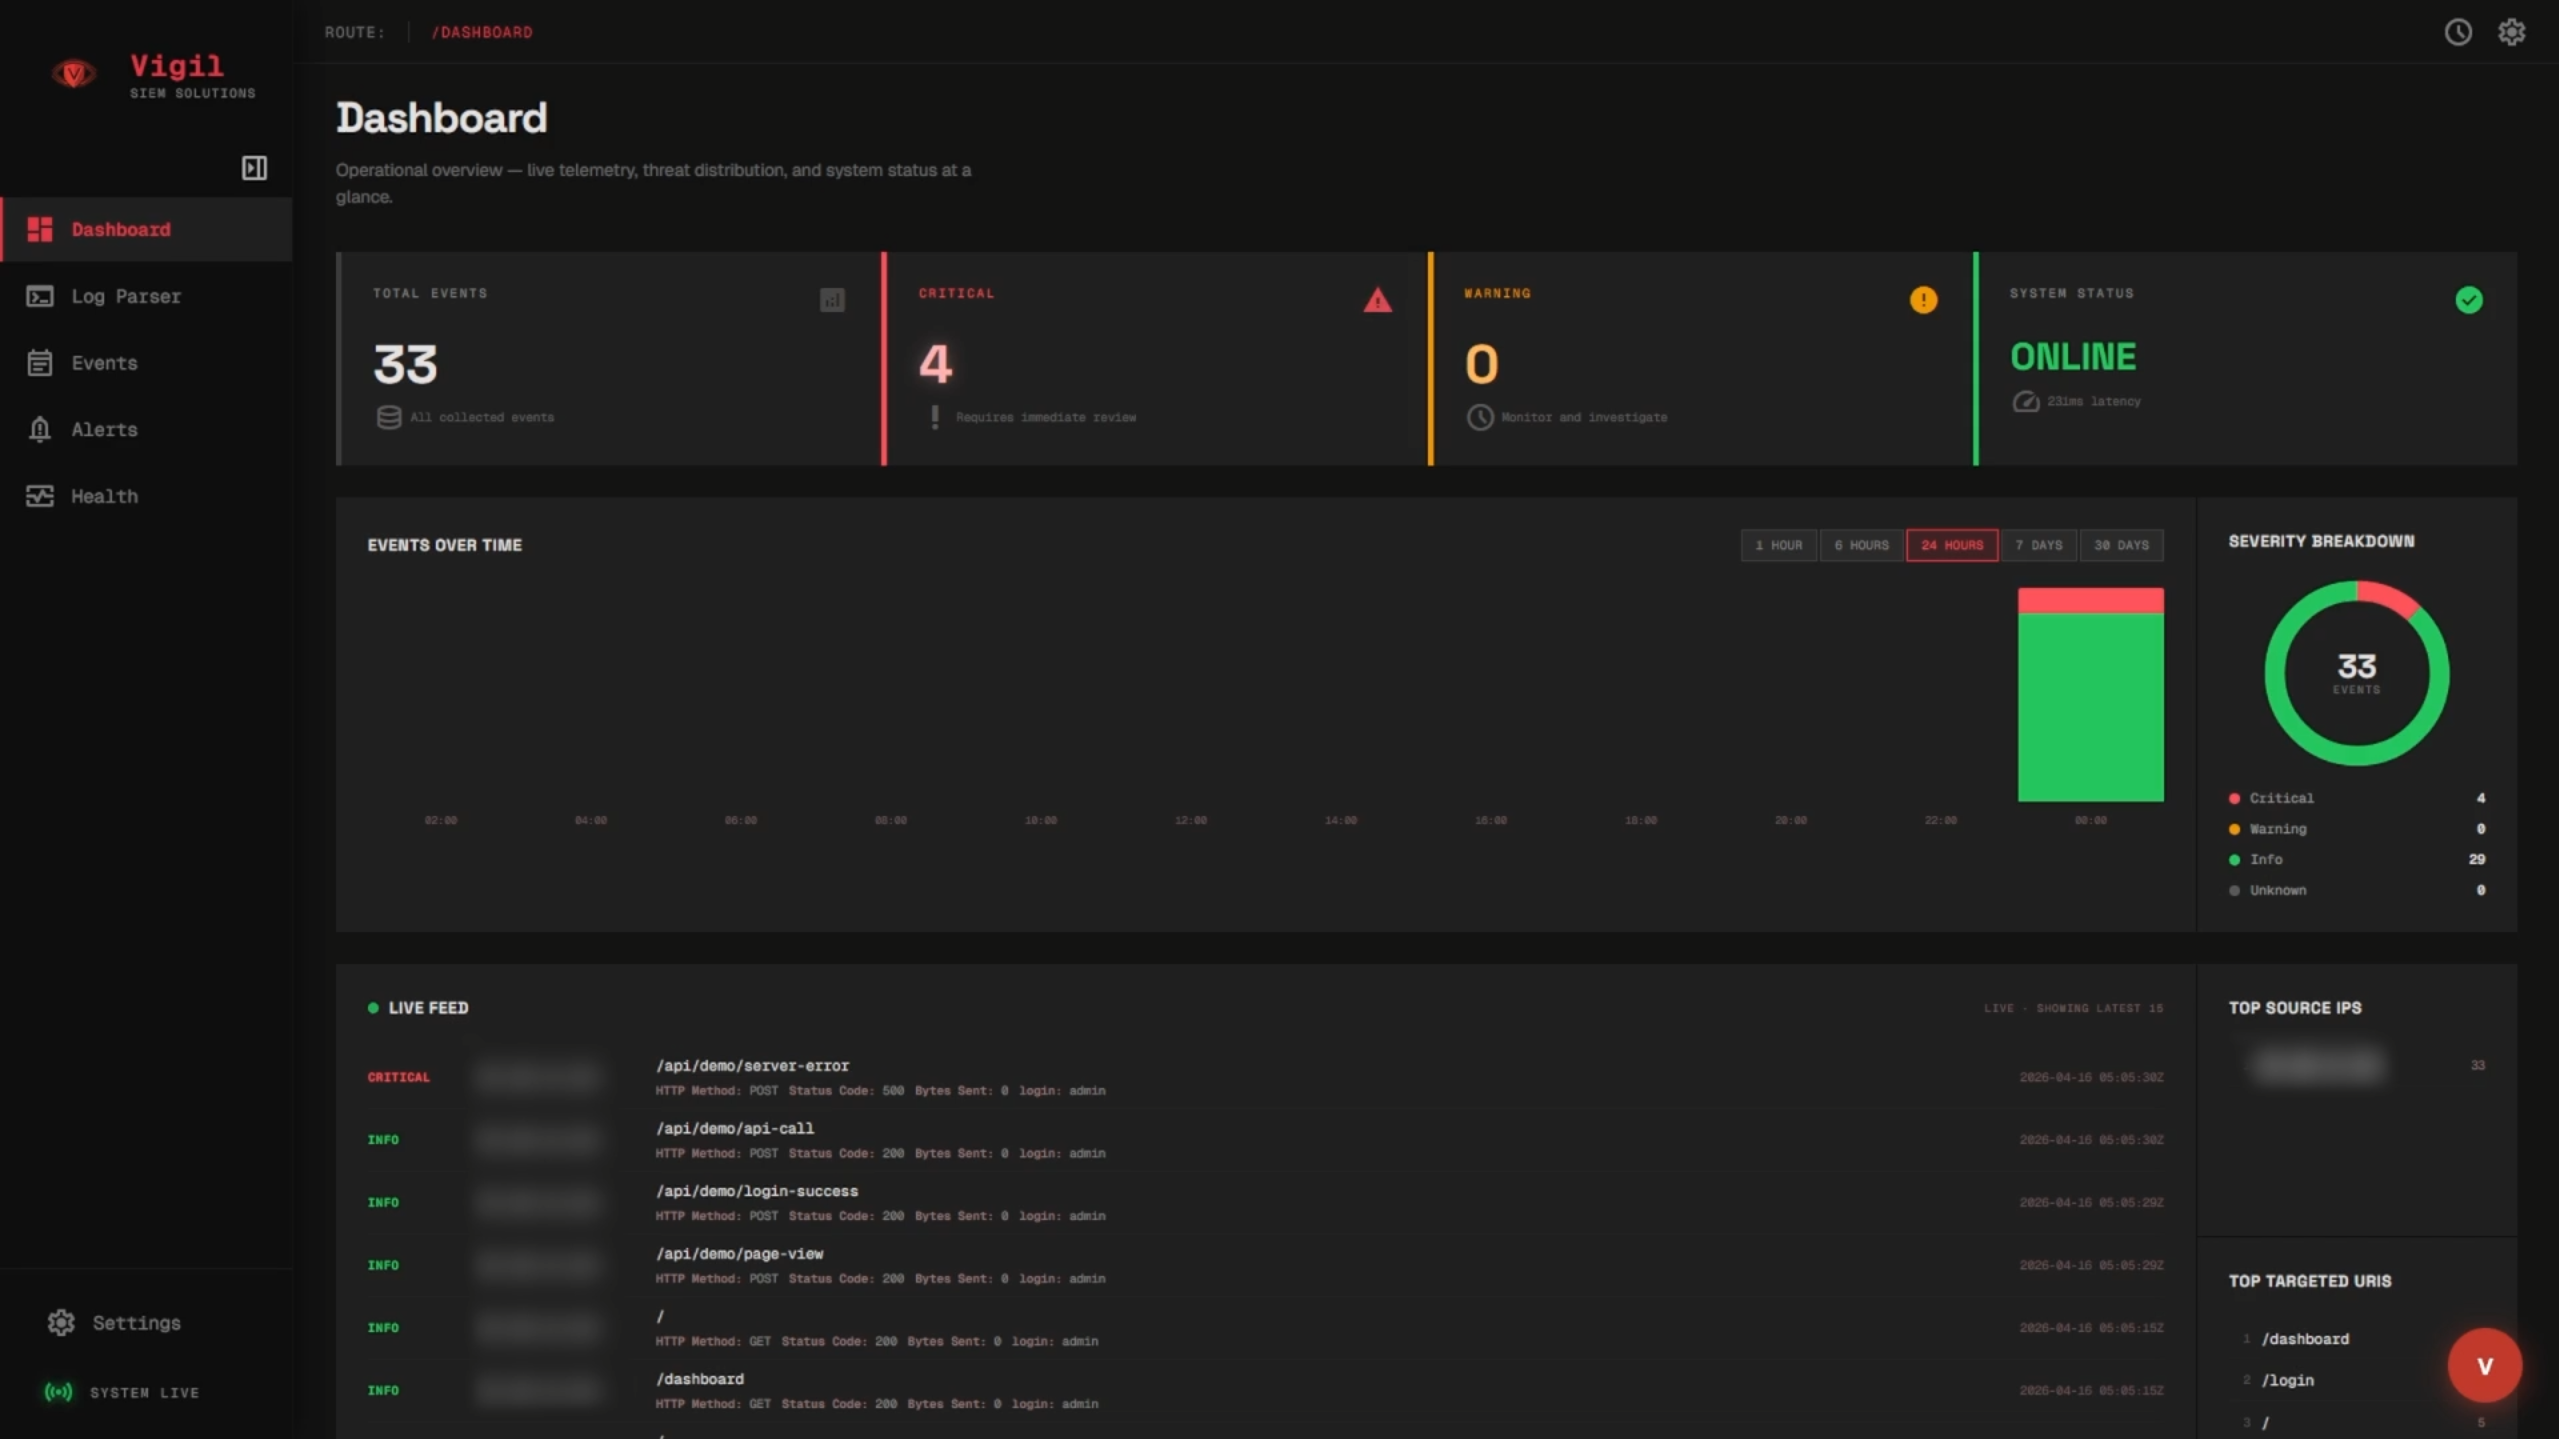Open the clock history icon
The image size is (2559, 1439).
pos(2458,32)
